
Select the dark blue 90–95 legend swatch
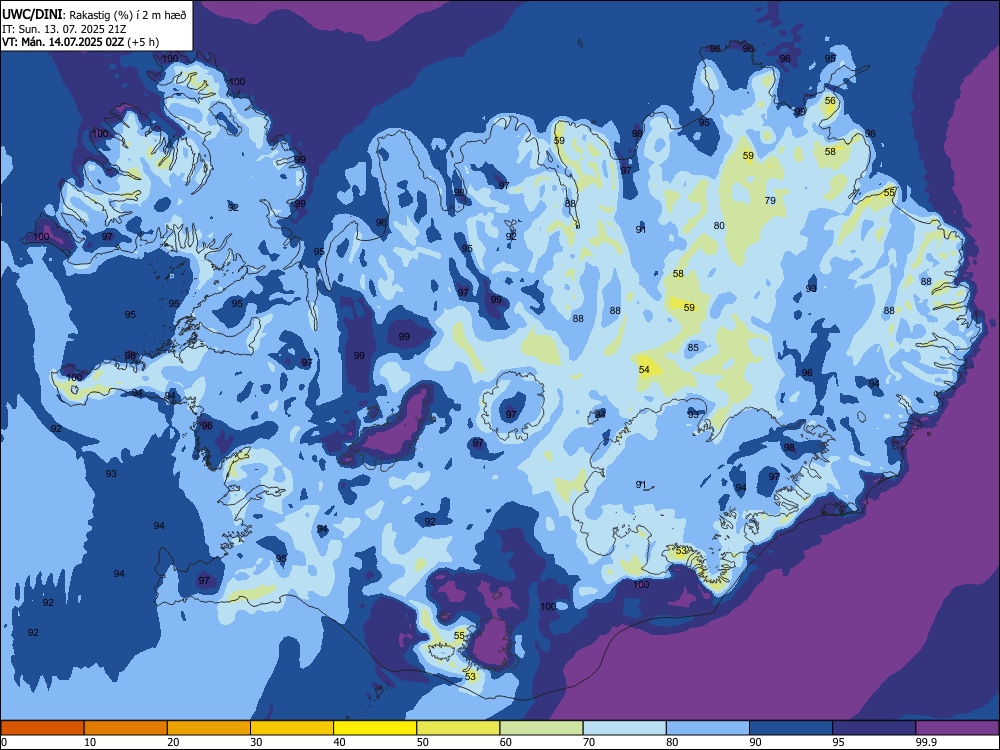(x=791, y=728)
